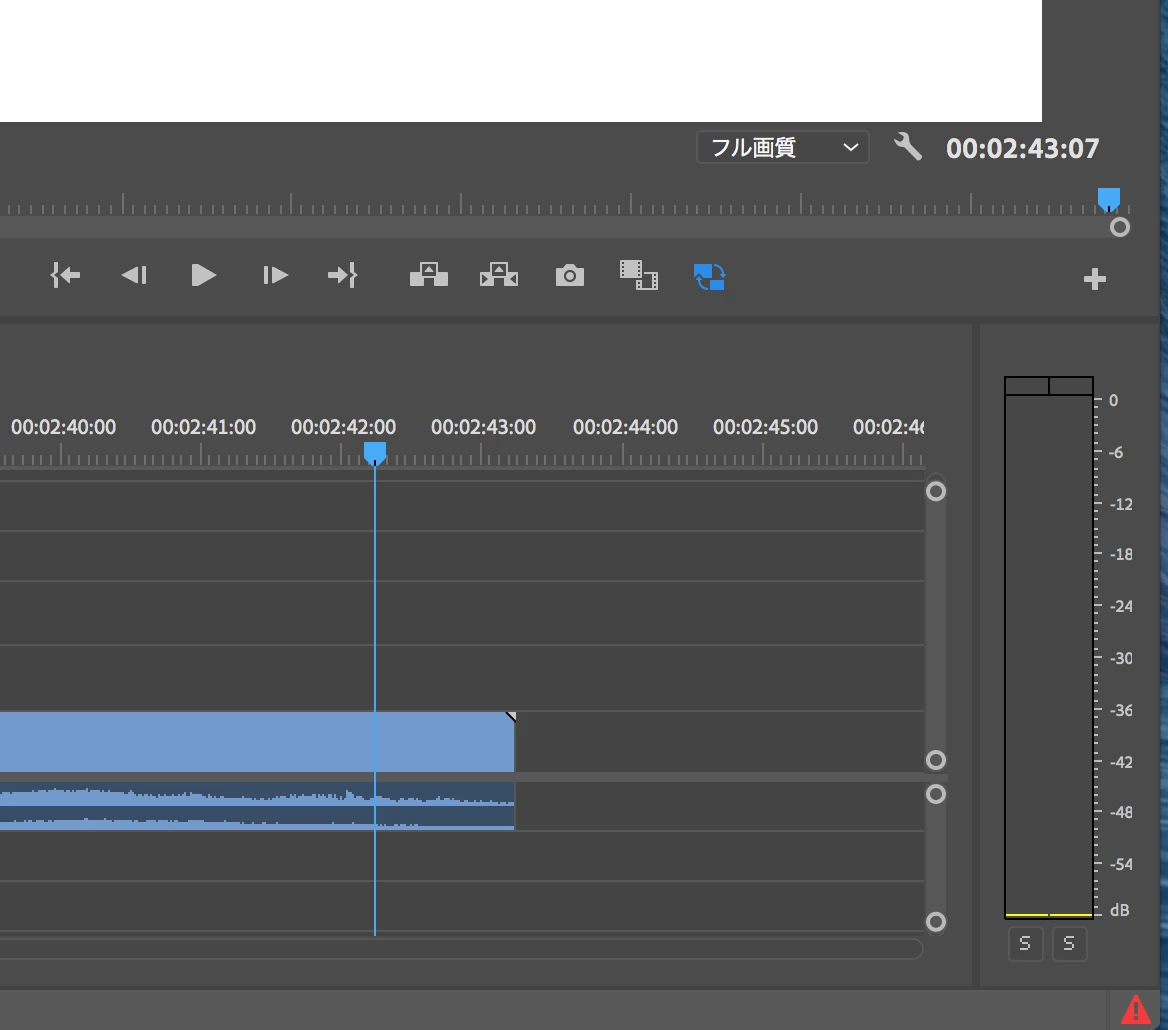Toggle the blue loop playback button
Viewport: 1168px width, 1030px height.
[709, 276]
